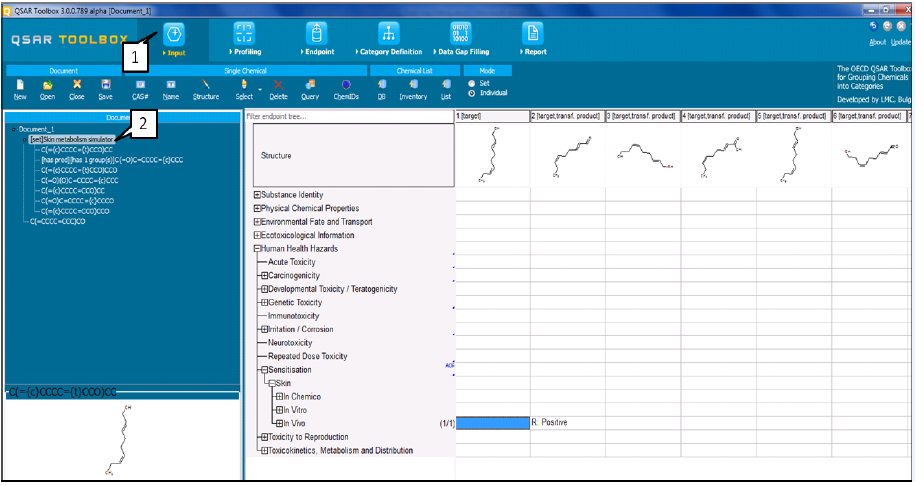Select Acute Toxicity endpoint
The height and width of the screenshot is (486, 924).
click(x=292, y=262)
